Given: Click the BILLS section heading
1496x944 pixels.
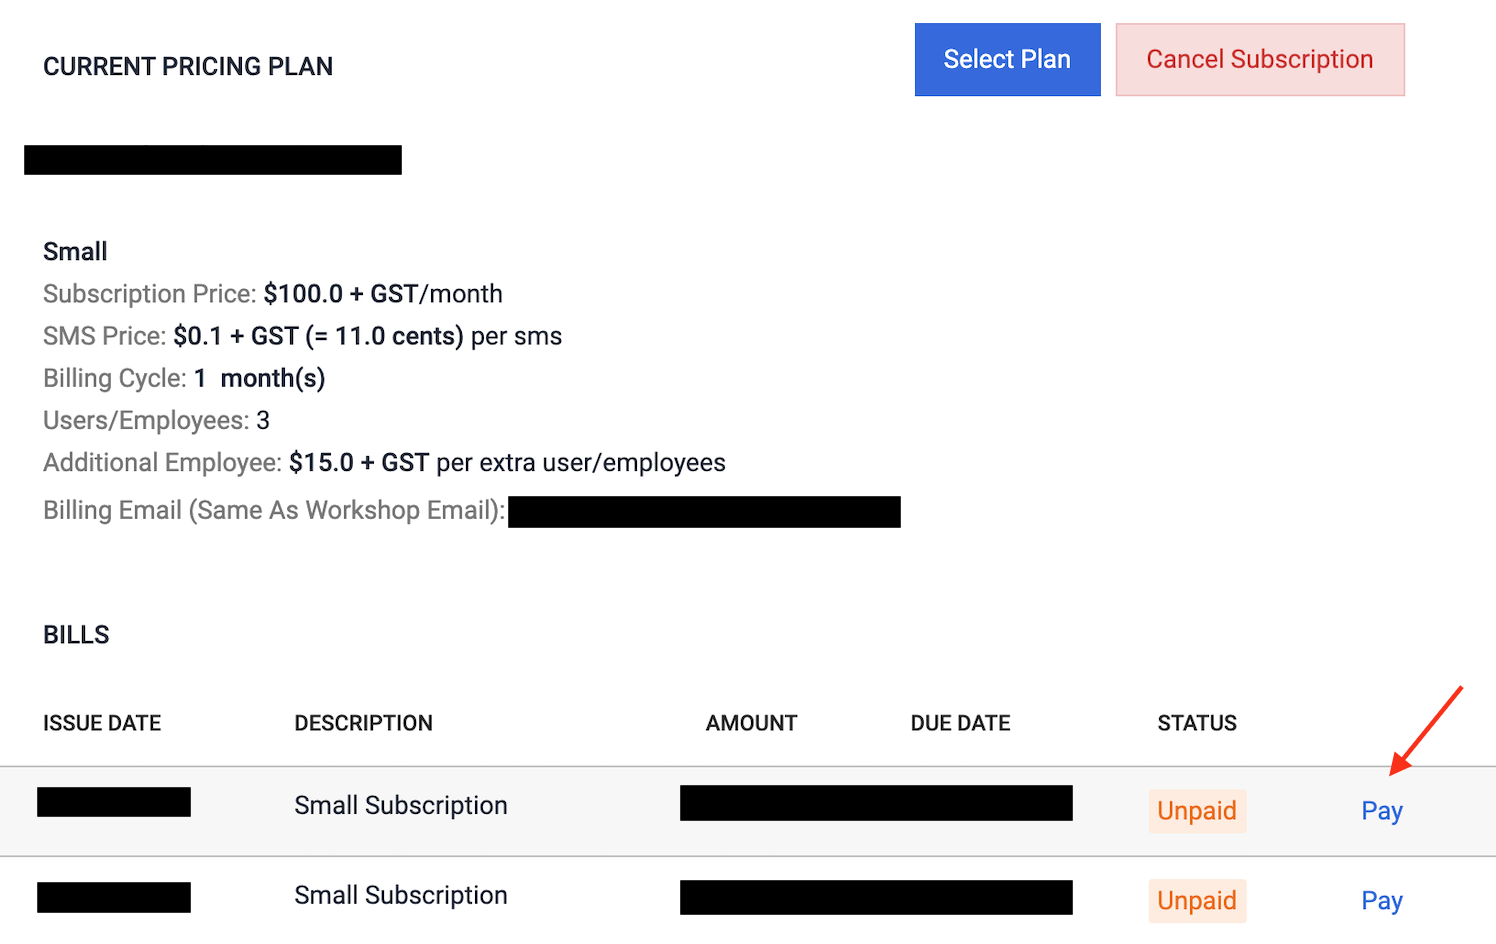Looking at the screenshot, I should coord(76,635).
